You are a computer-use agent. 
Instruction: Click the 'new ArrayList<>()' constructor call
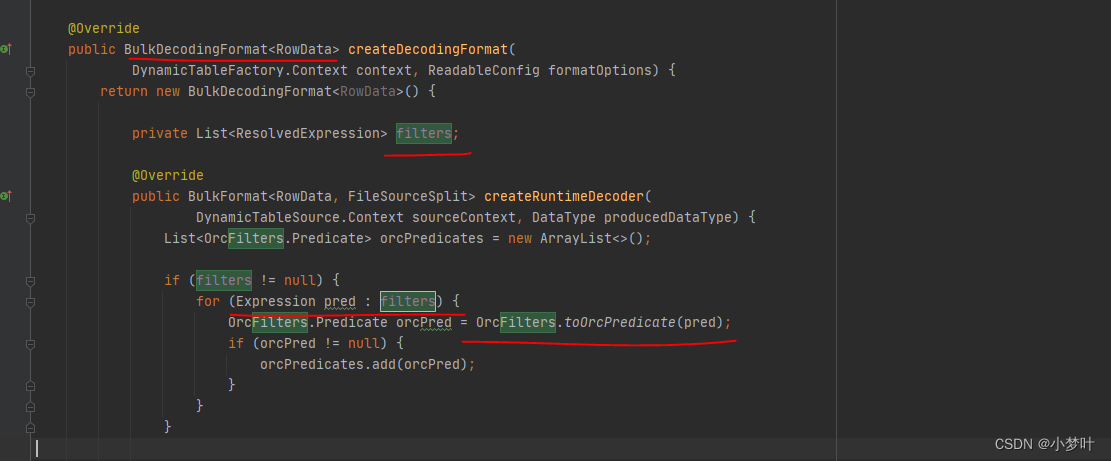coord(576,238)
